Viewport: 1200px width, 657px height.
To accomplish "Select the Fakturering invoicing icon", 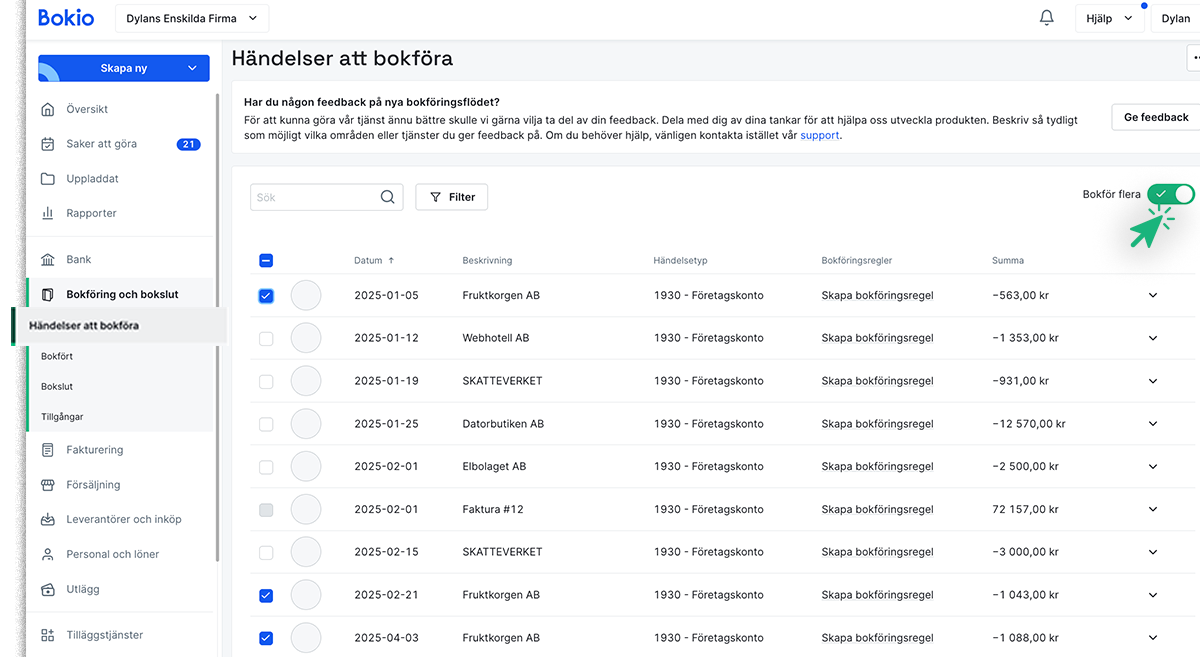I will [45, 449].
